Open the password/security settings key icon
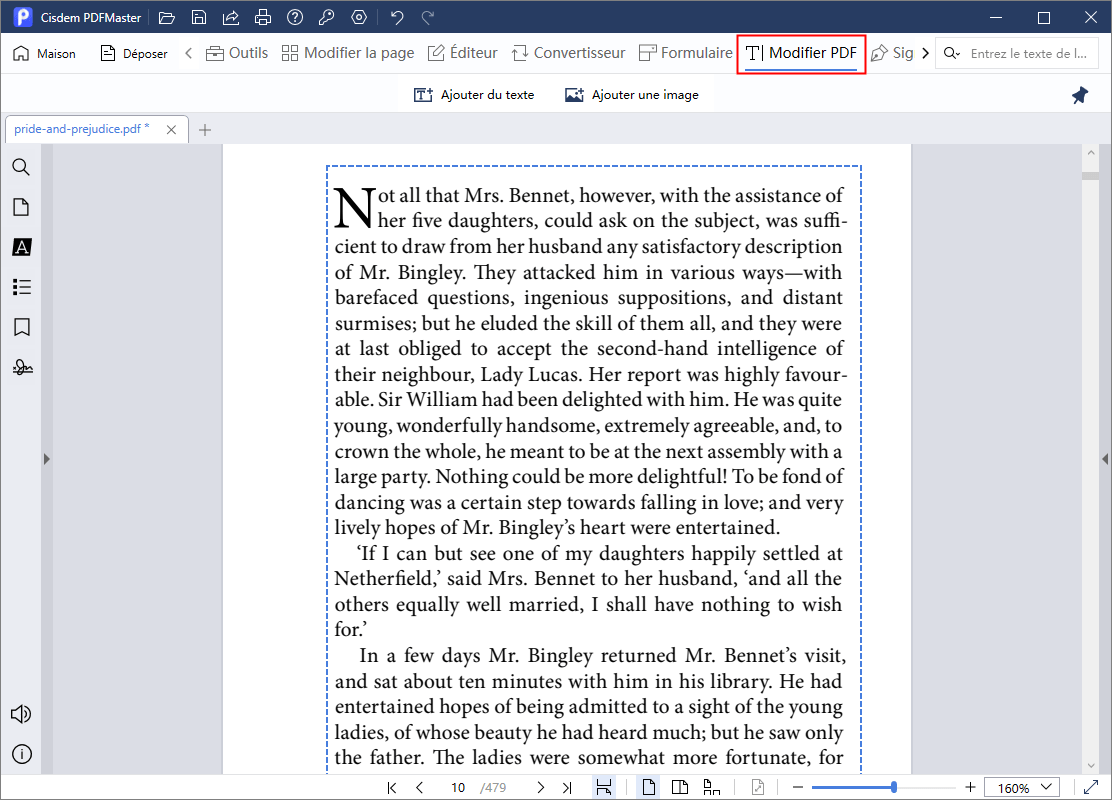This screenshot has width=1112, height=800. click(325, 16)
